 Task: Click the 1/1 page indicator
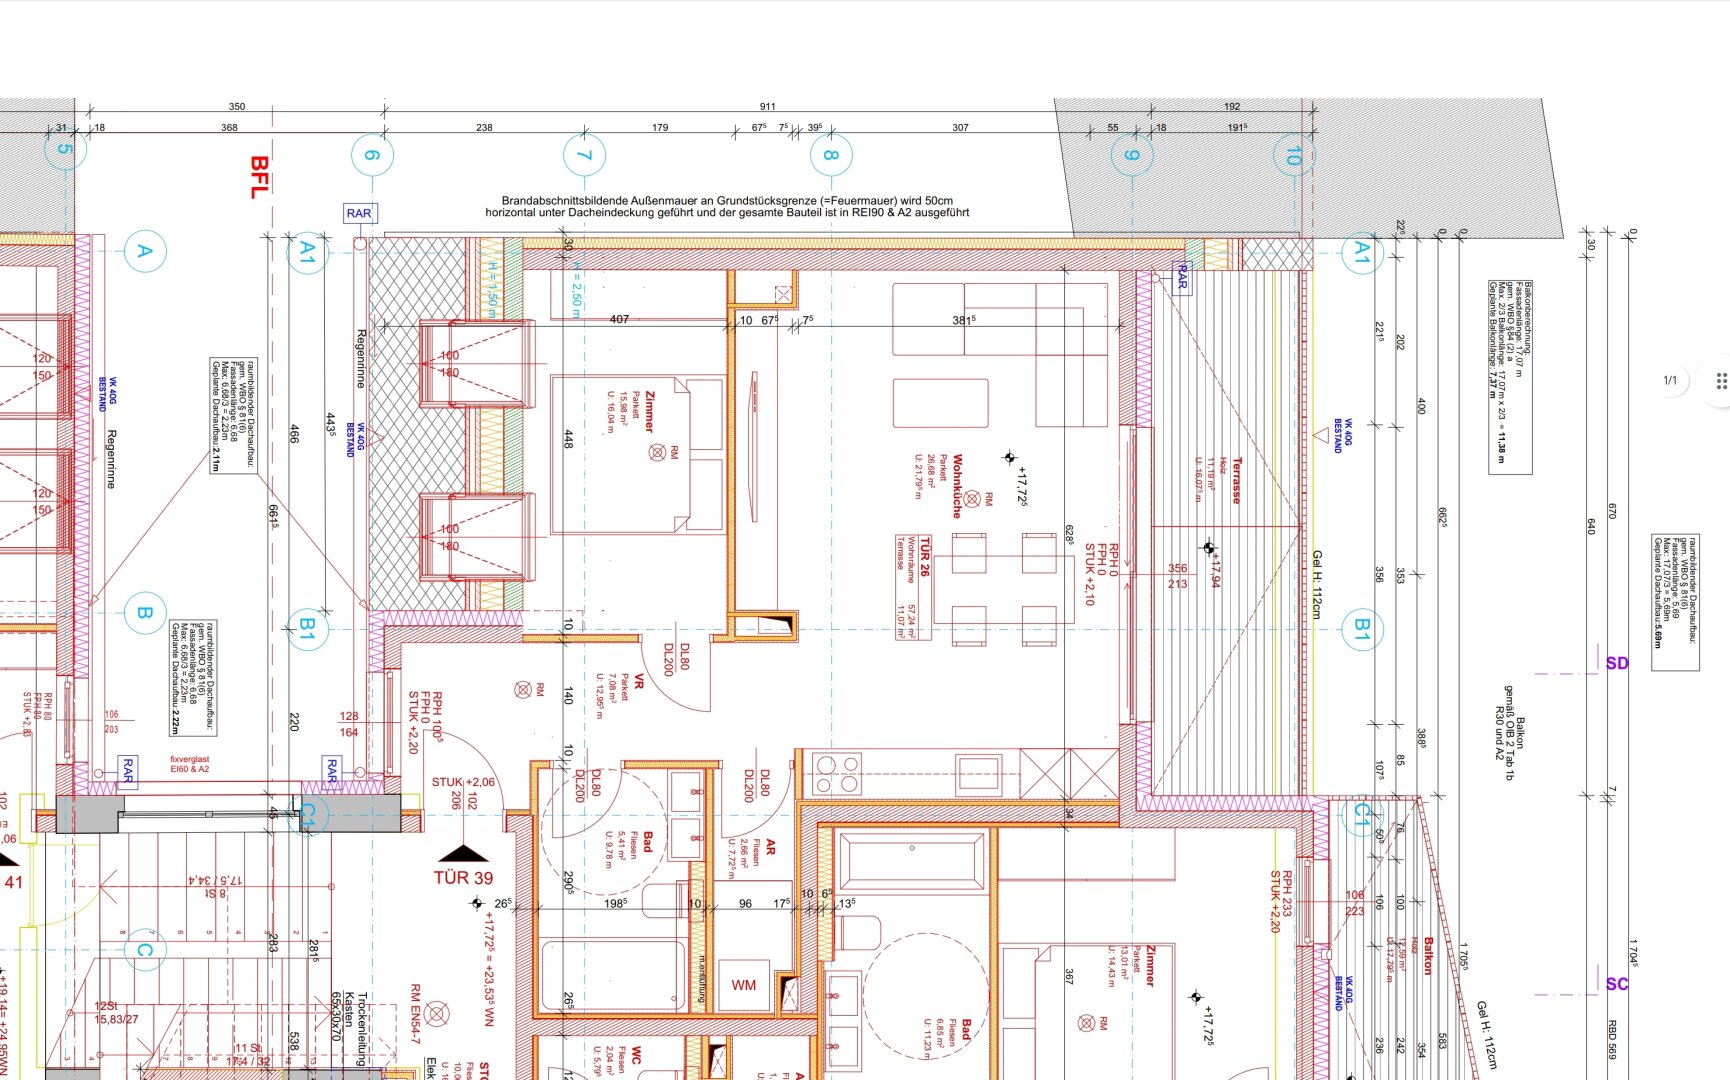(x=1669, y=381)
